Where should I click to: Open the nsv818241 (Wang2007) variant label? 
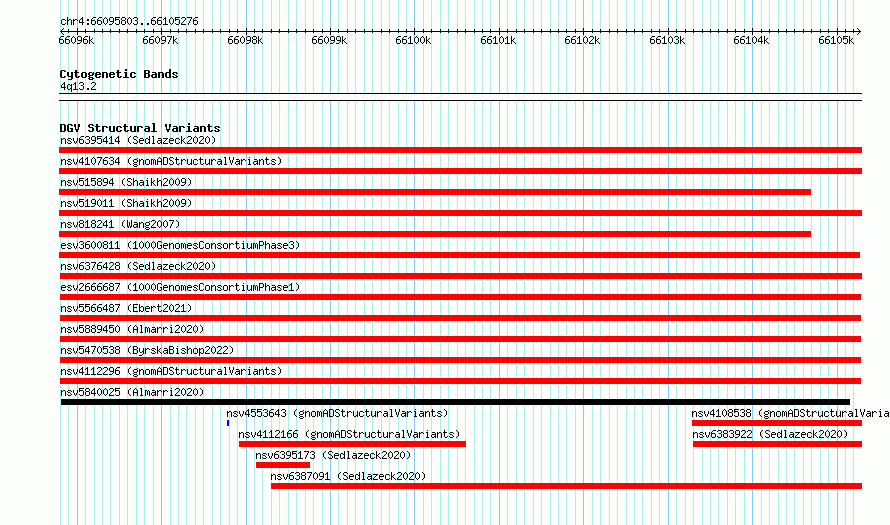coord(120,224)
